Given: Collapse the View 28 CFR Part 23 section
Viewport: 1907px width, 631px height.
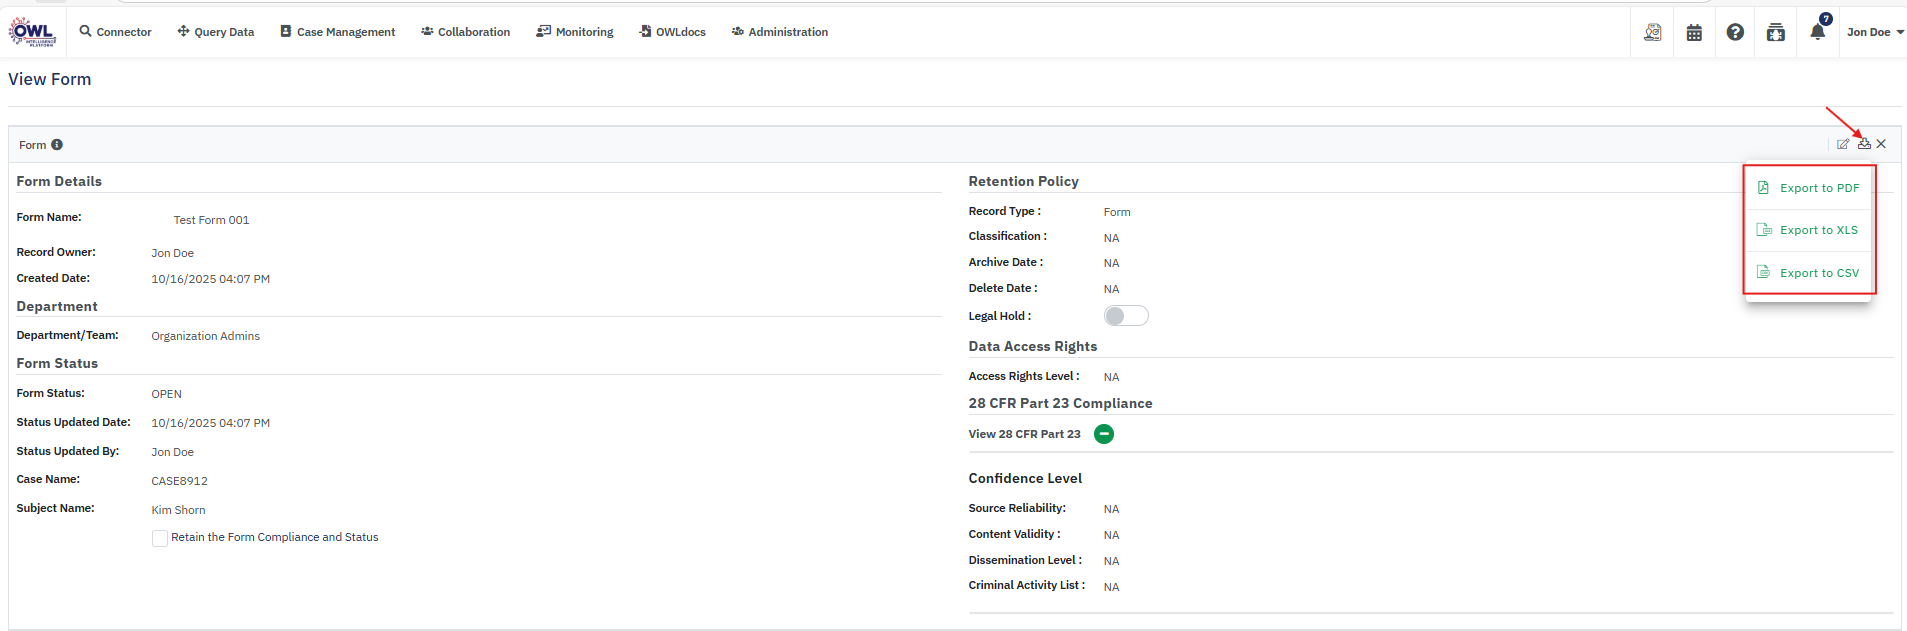Looking at the screenshot, I should point(1104,434).
